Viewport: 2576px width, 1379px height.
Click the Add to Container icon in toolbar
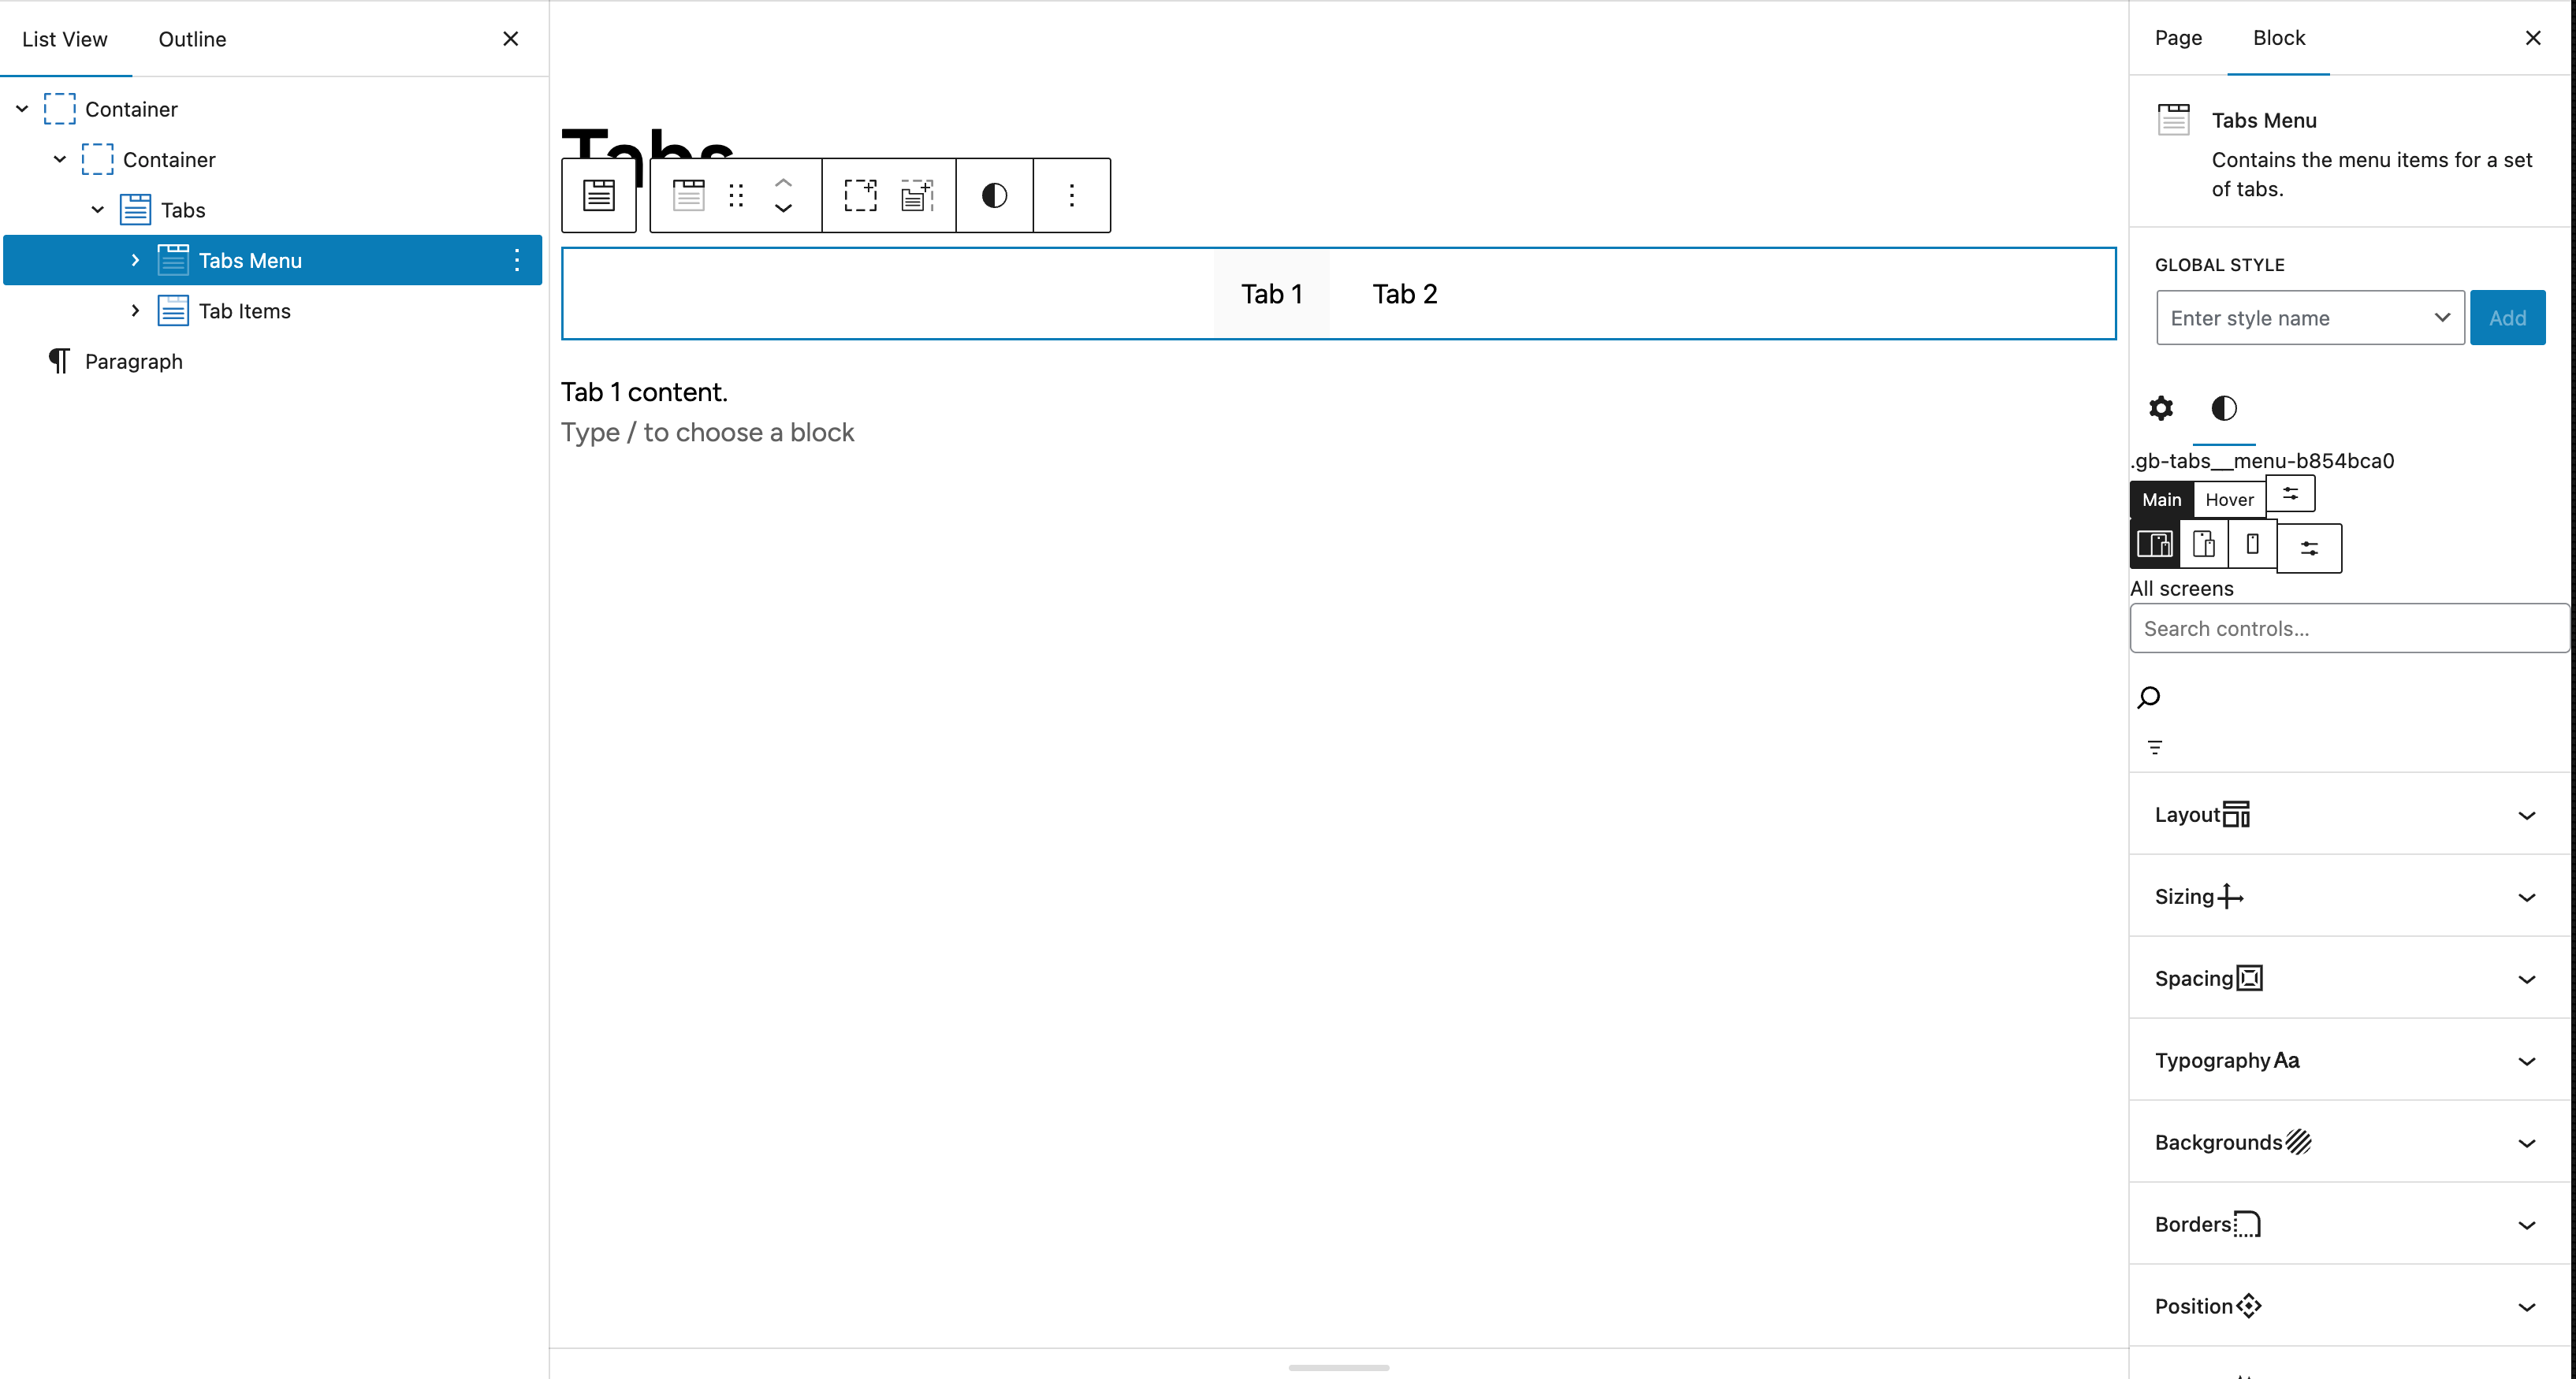pyautogui.click(x=860, y=195)
